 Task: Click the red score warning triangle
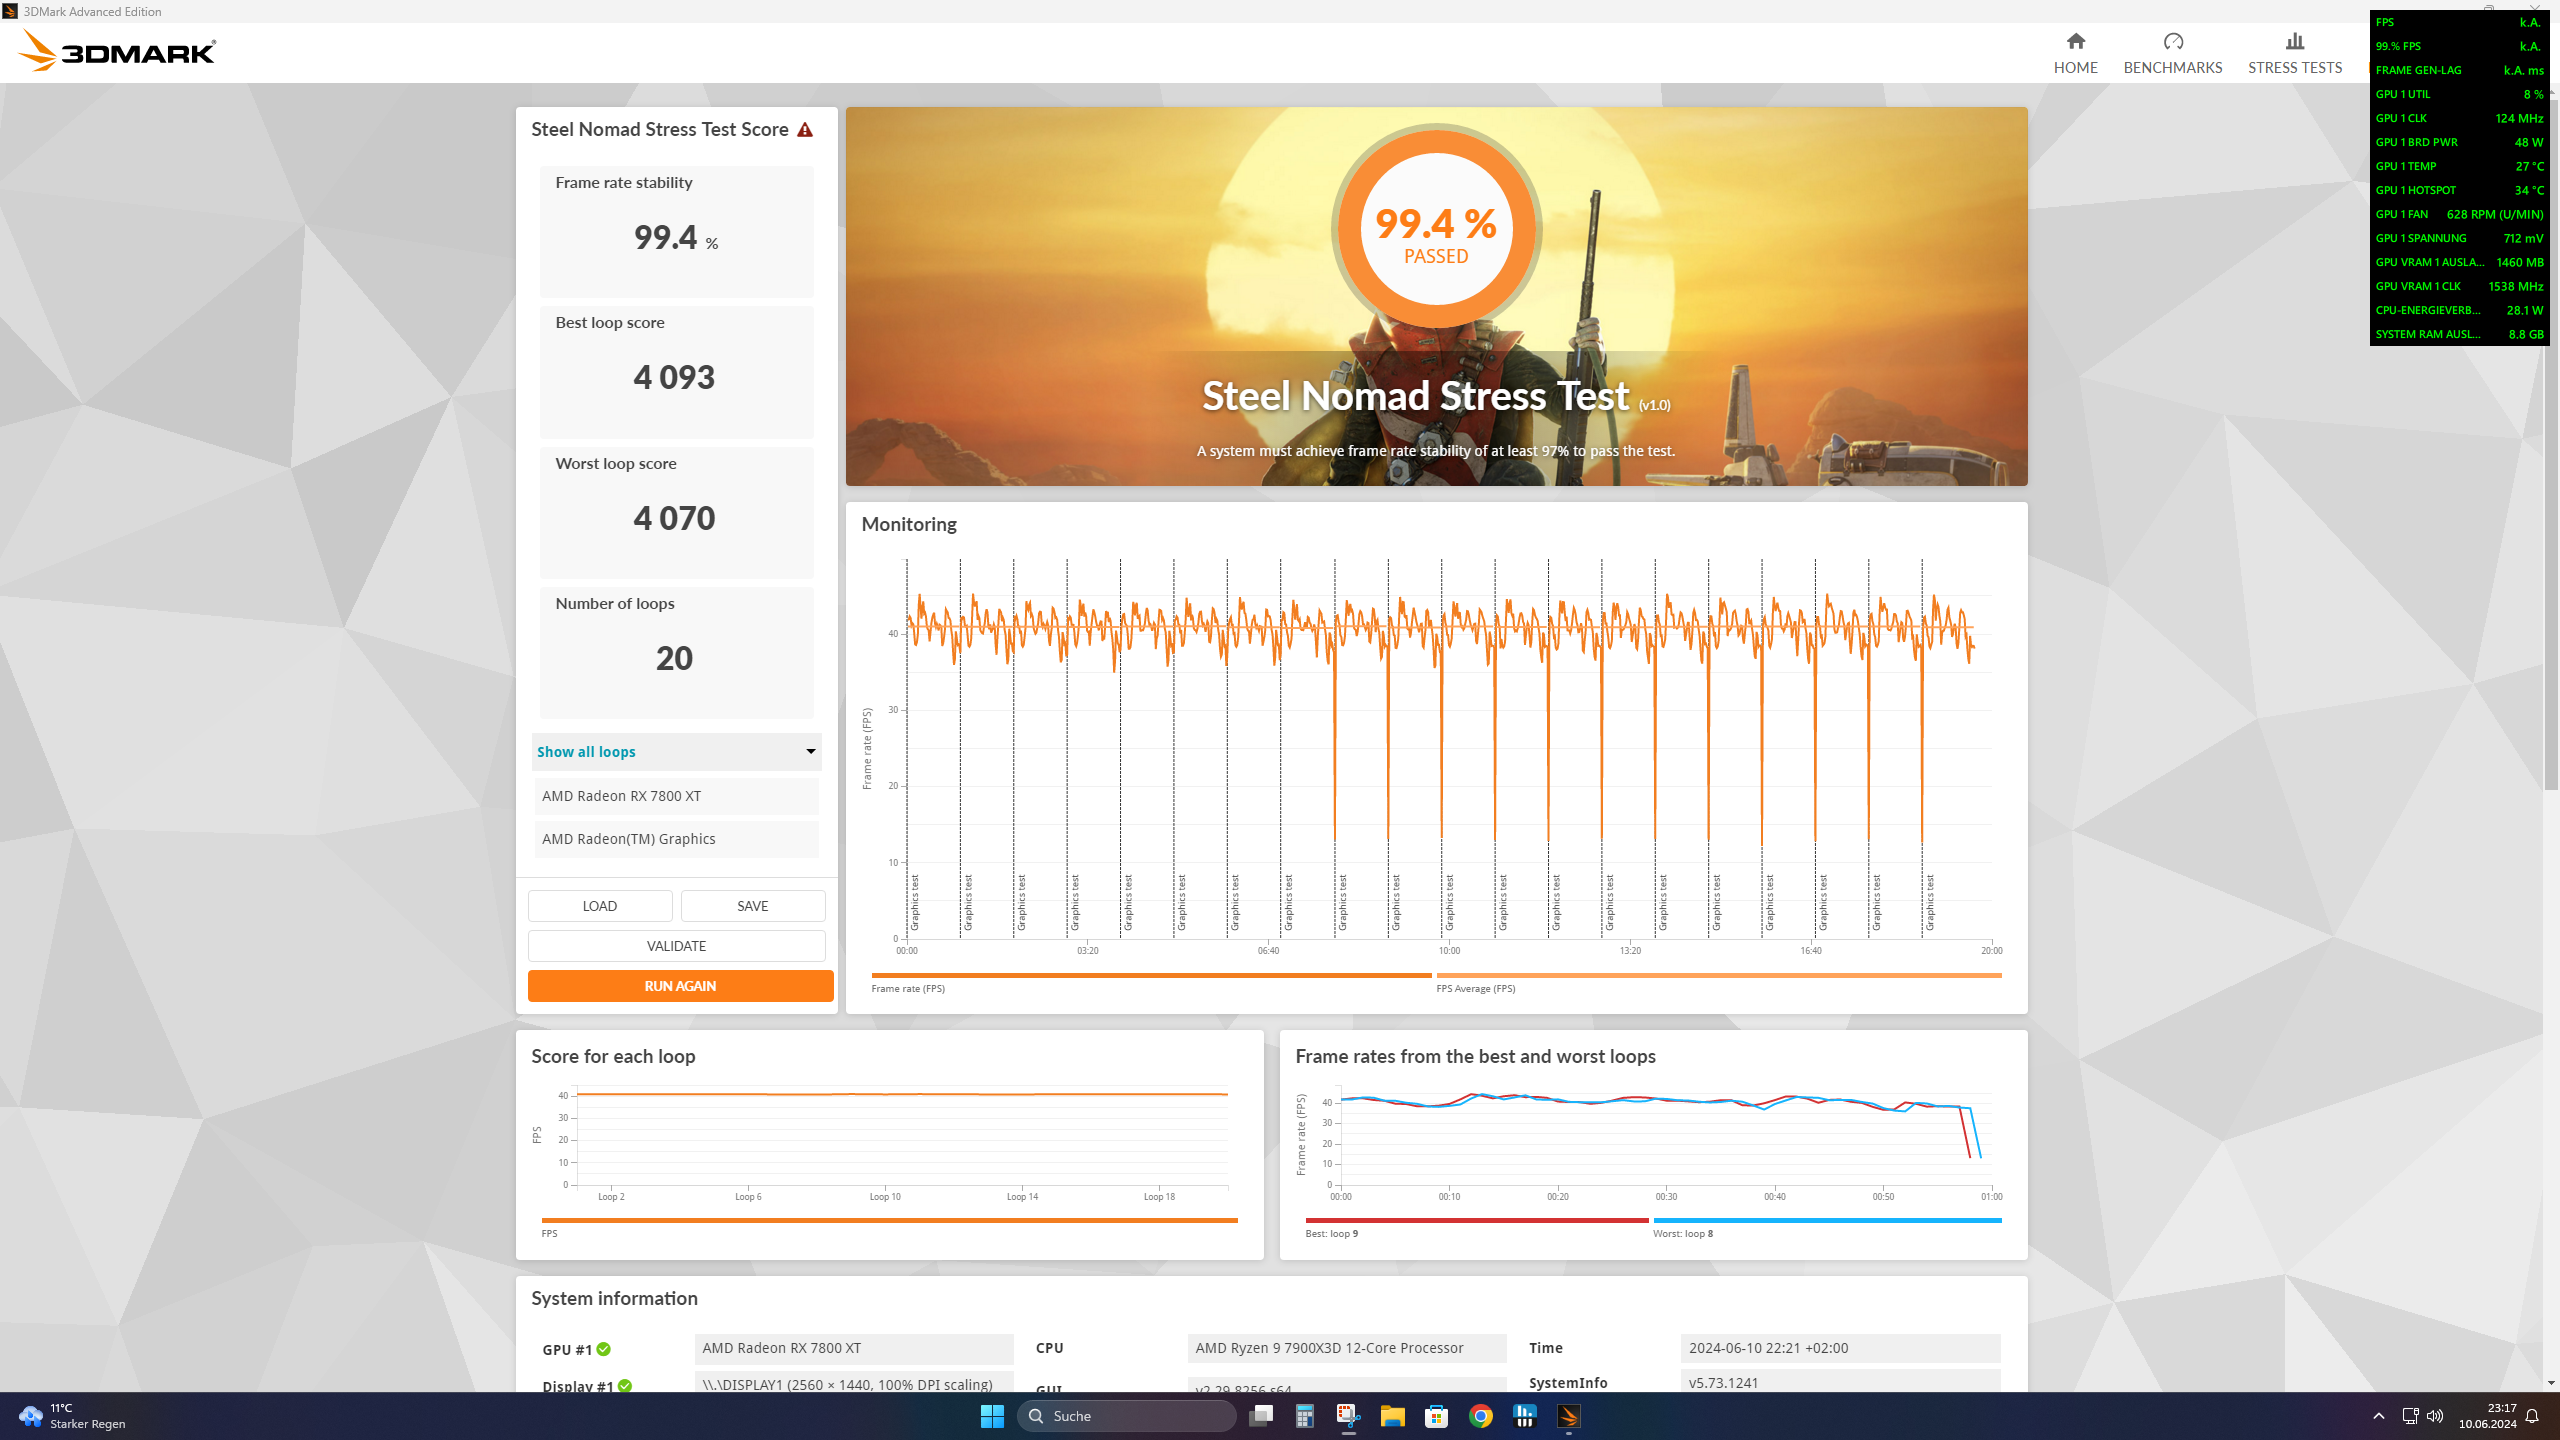805,130
